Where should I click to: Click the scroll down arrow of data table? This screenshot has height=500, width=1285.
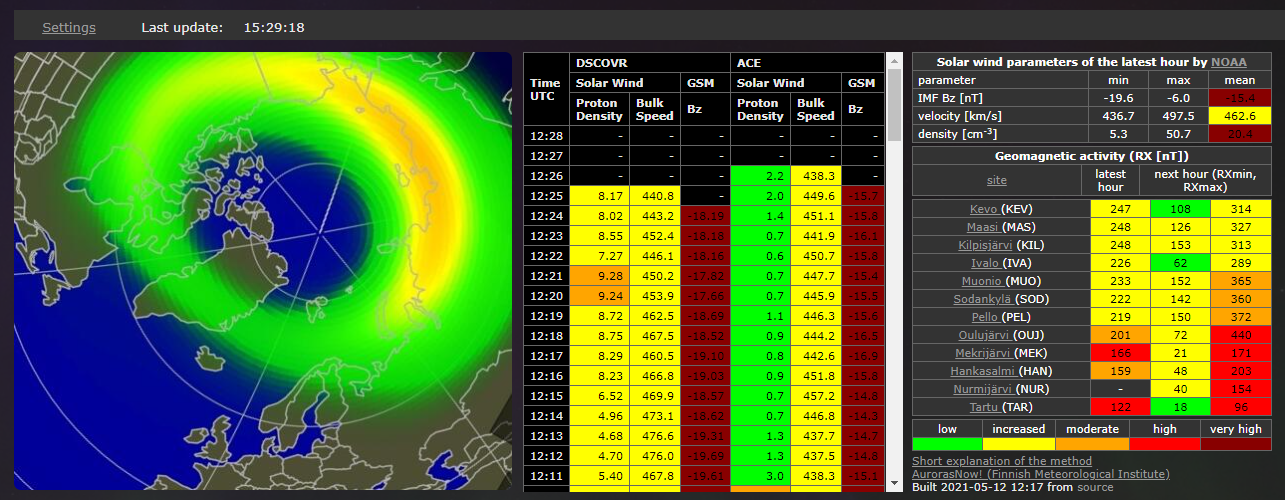click(x=894, y=484)
